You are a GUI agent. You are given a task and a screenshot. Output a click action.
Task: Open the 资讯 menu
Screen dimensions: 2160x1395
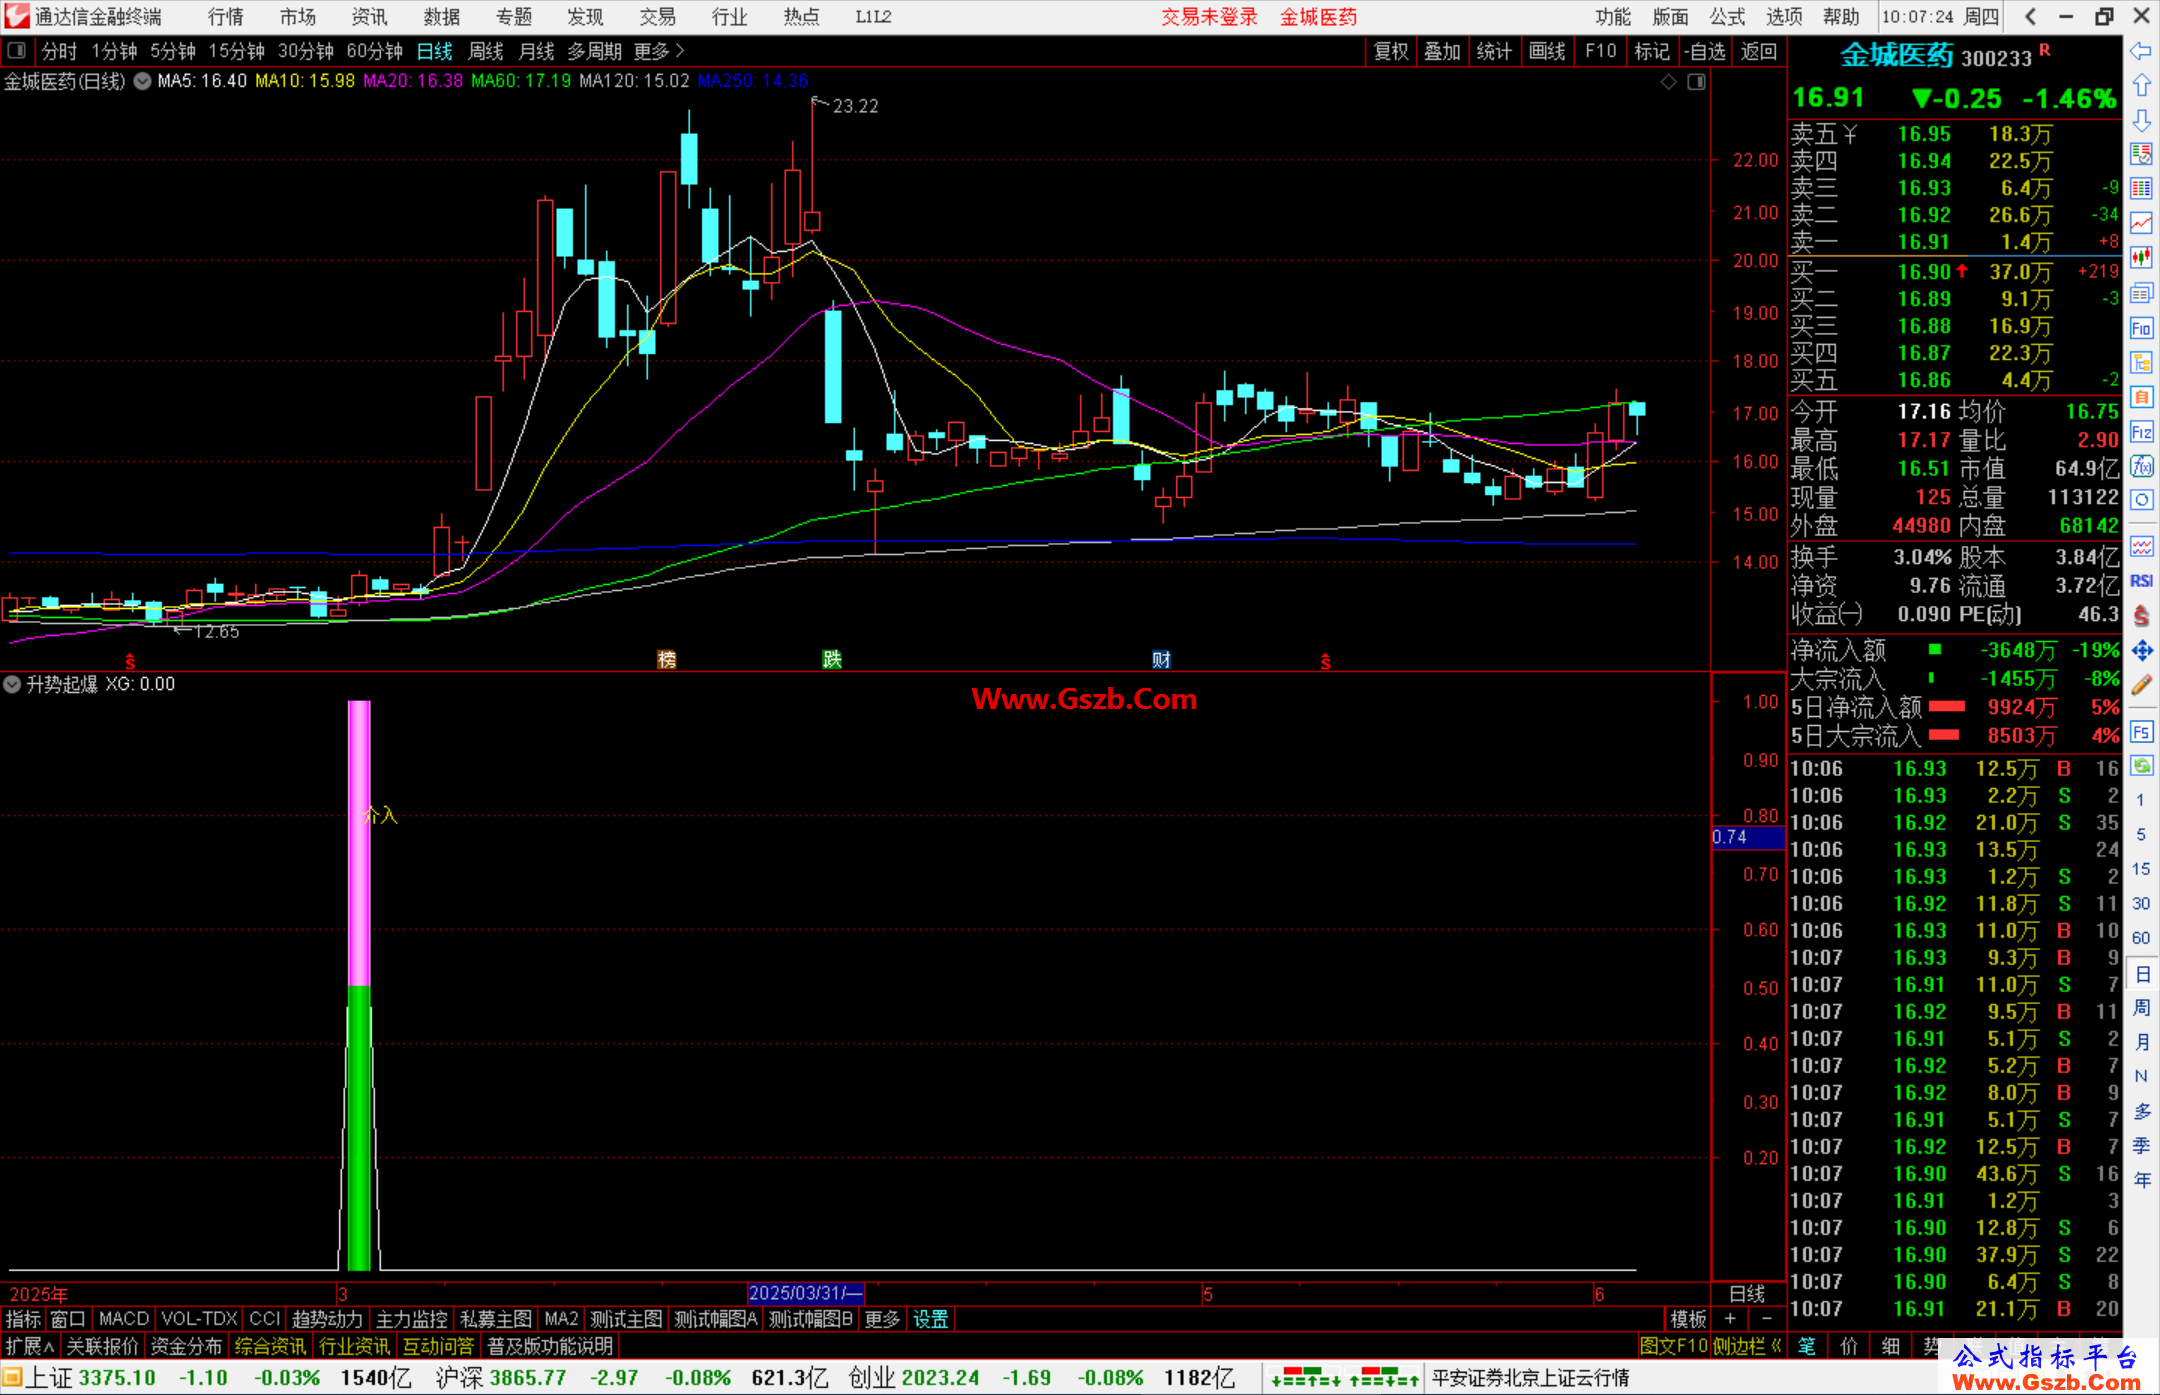[370, 17]
